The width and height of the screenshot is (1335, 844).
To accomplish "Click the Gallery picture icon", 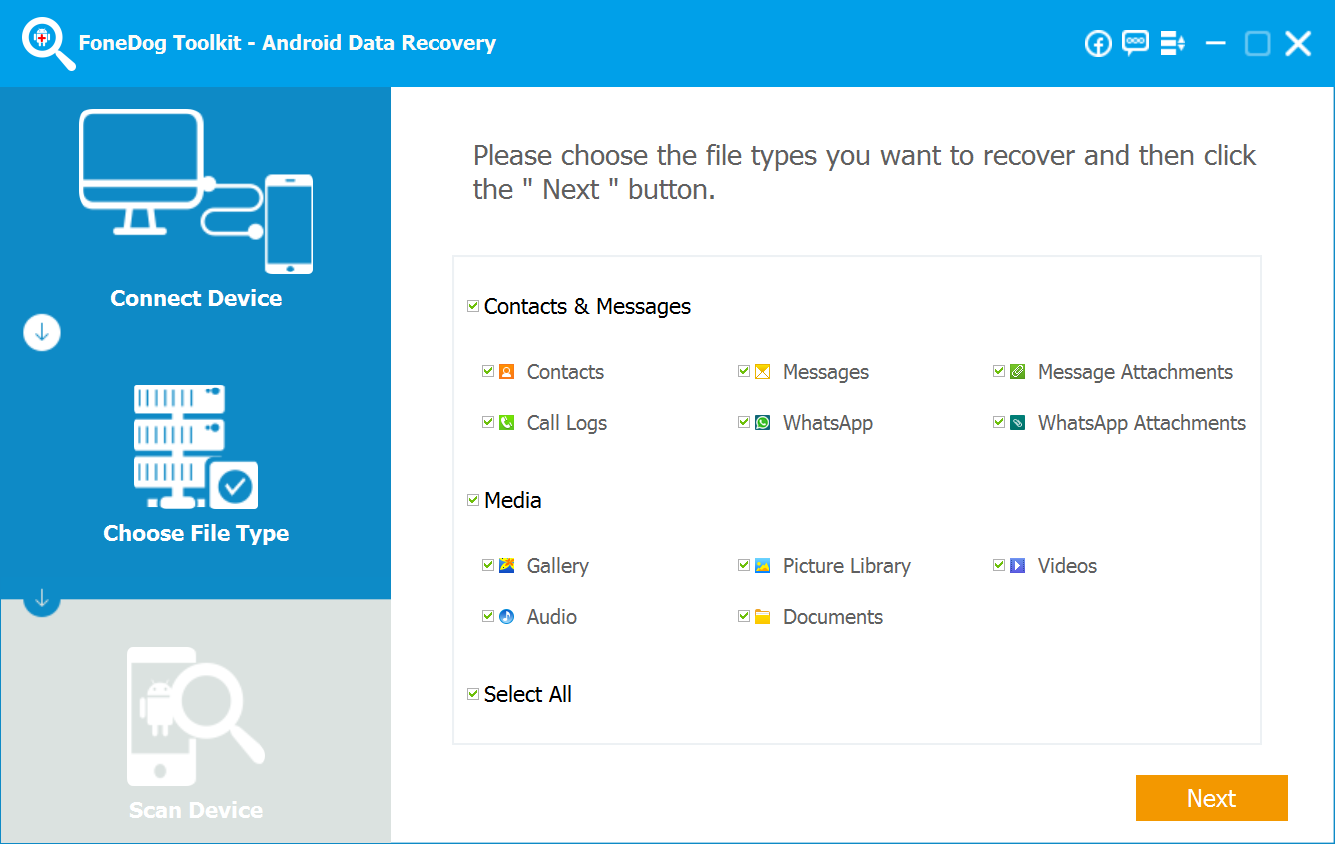I will click(x=507, y=566).
